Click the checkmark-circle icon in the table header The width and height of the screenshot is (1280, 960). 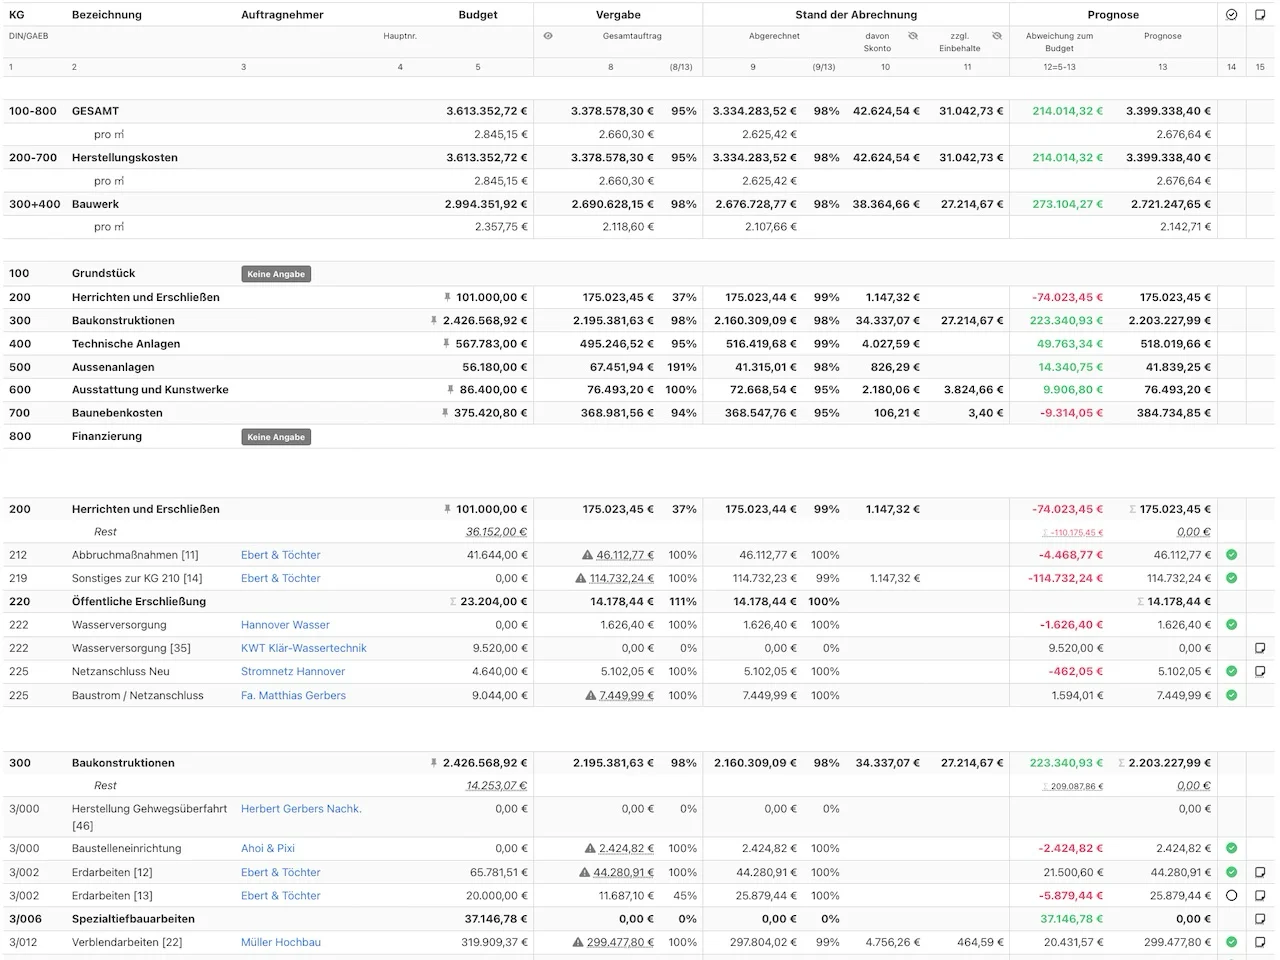pos(1231,14)
